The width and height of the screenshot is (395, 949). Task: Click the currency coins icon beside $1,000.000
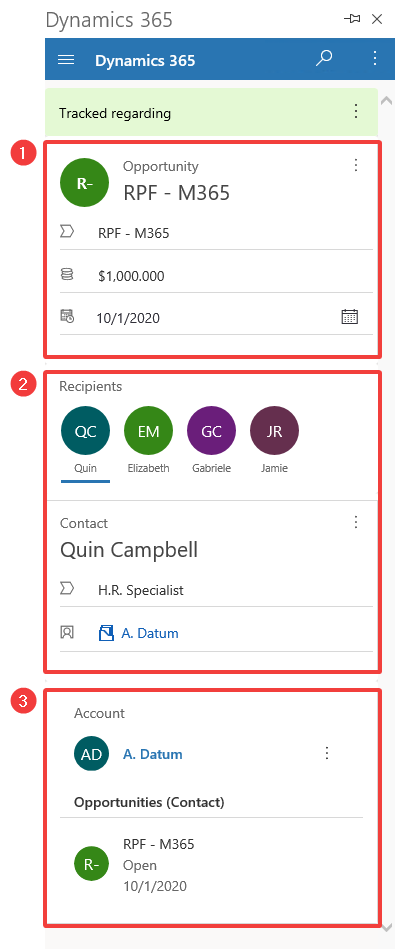click(x=67, y=274)
